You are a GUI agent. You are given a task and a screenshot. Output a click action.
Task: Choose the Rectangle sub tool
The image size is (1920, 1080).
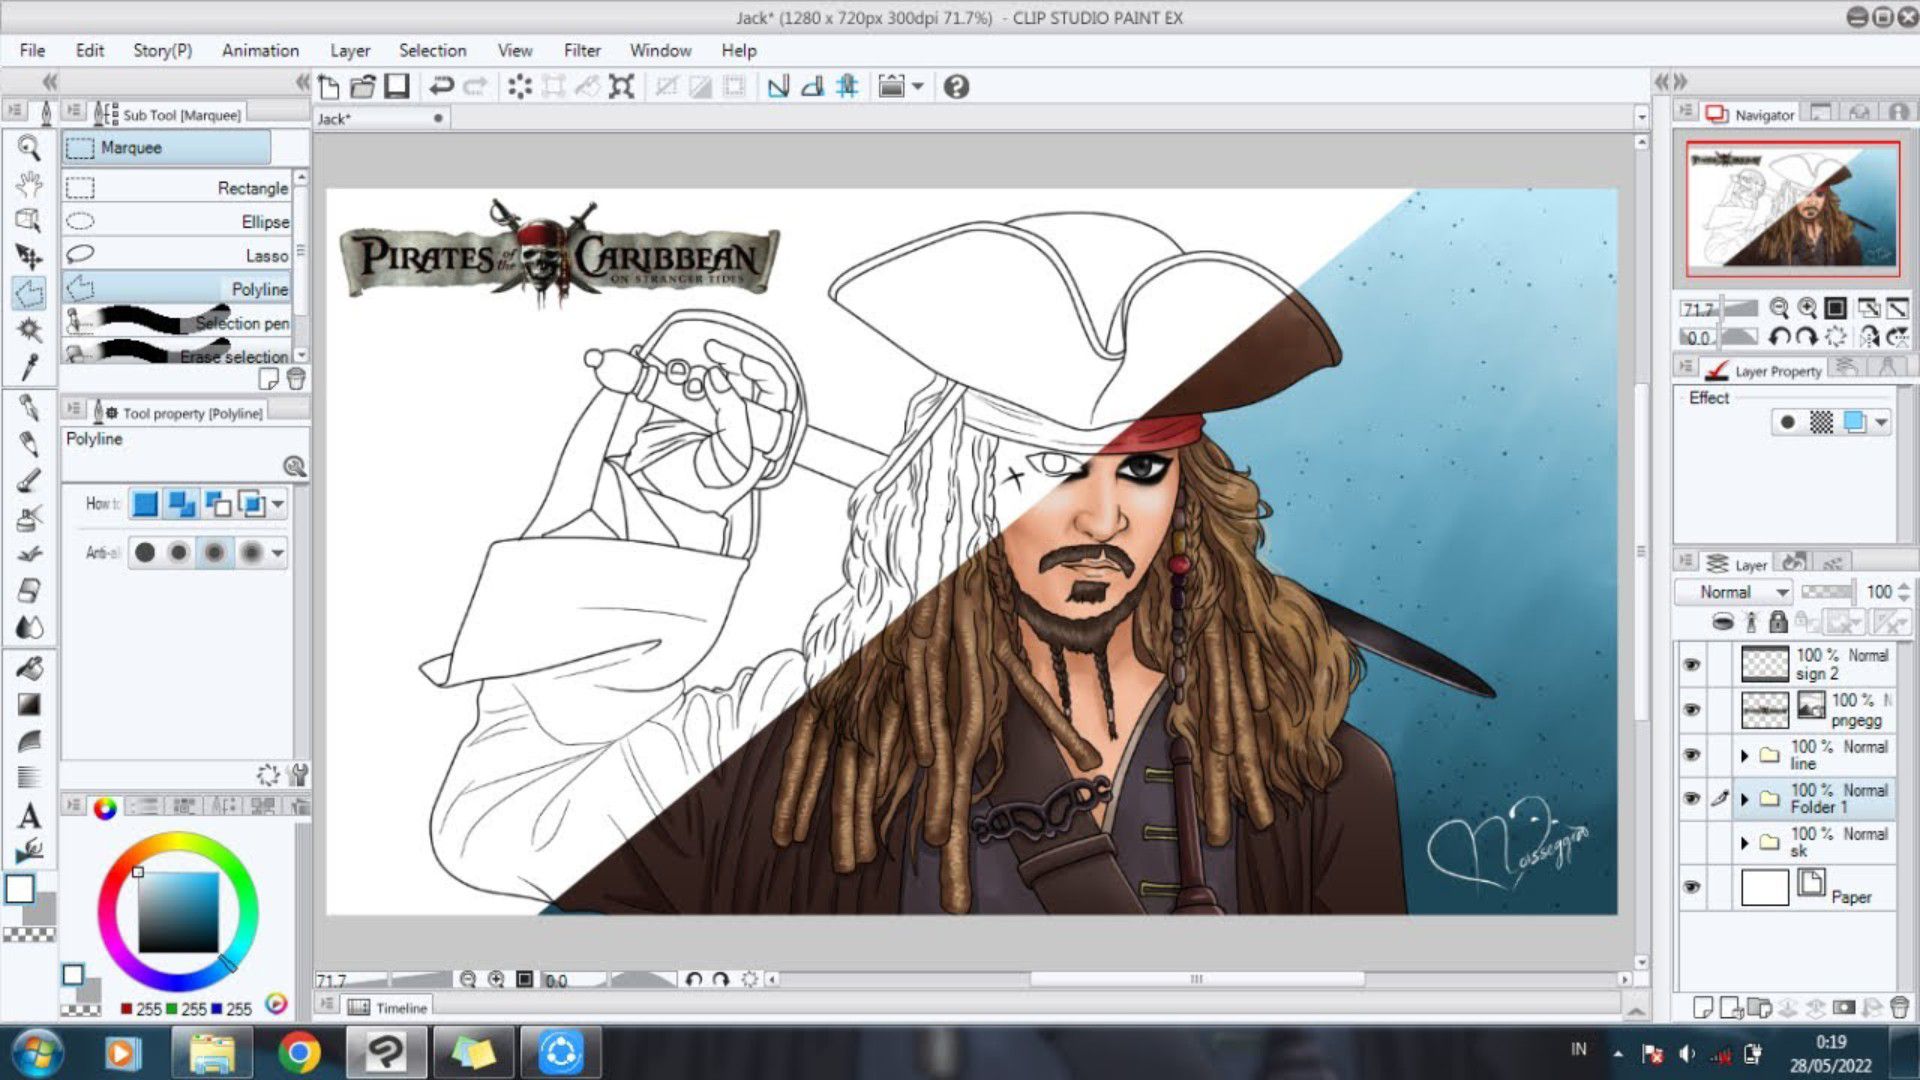pos(177,188)
